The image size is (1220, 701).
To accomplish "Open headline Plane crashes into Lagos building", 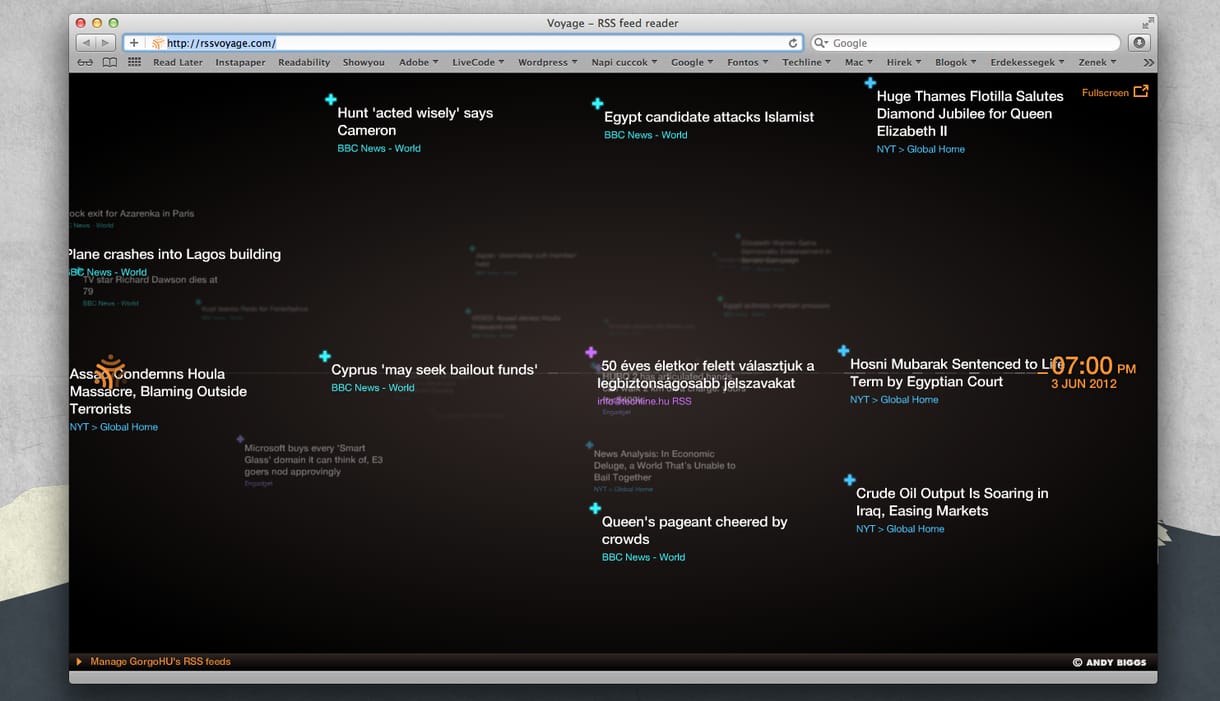I will point(174,254).
